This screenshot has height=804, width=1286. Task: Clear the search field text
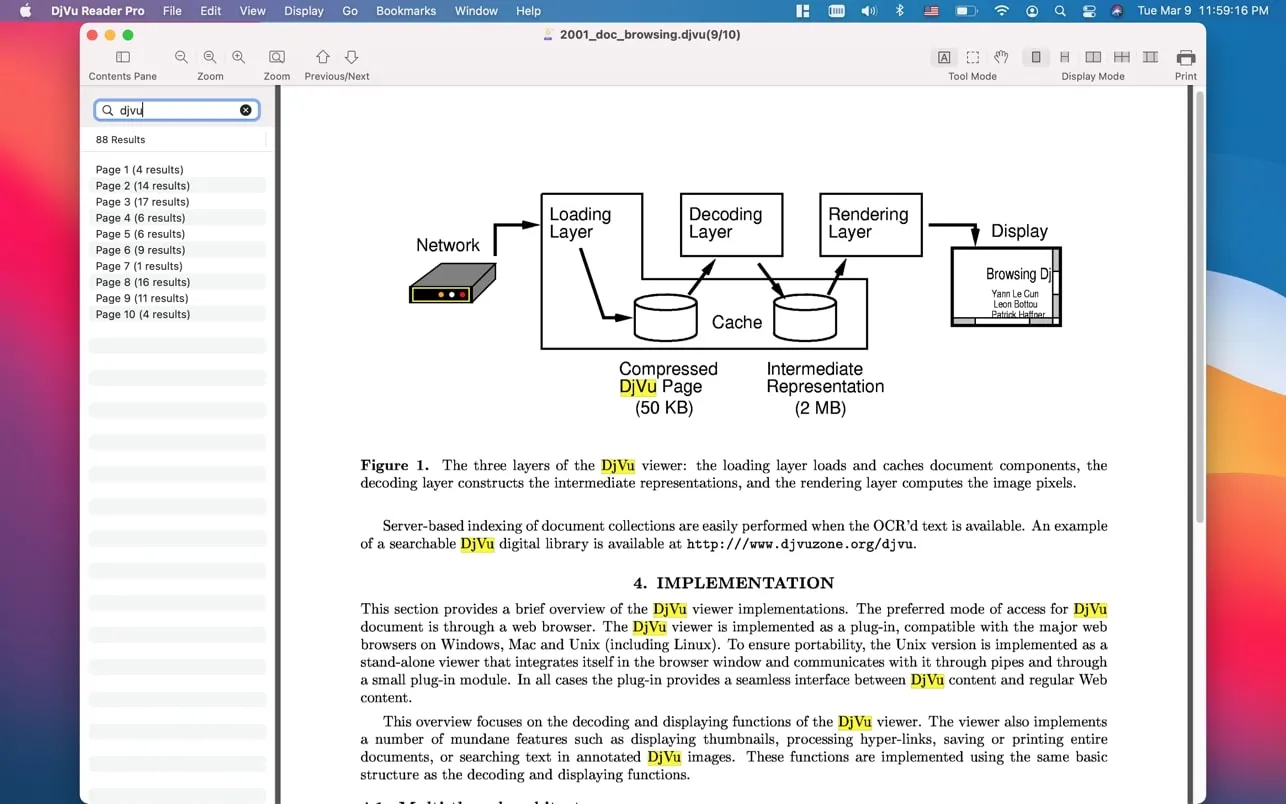(246, 110)
